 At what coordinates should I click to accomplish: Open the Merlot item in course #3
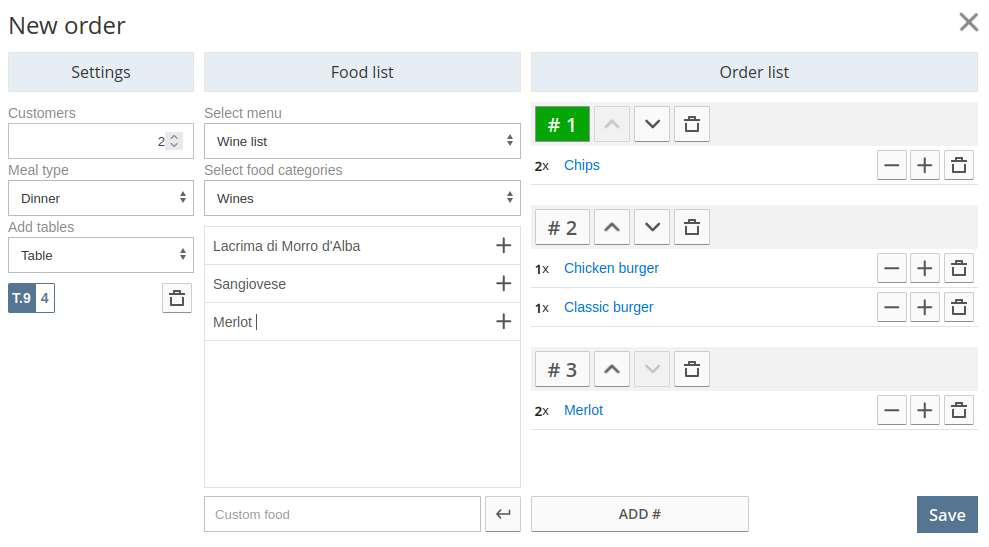tap(583, 410)
